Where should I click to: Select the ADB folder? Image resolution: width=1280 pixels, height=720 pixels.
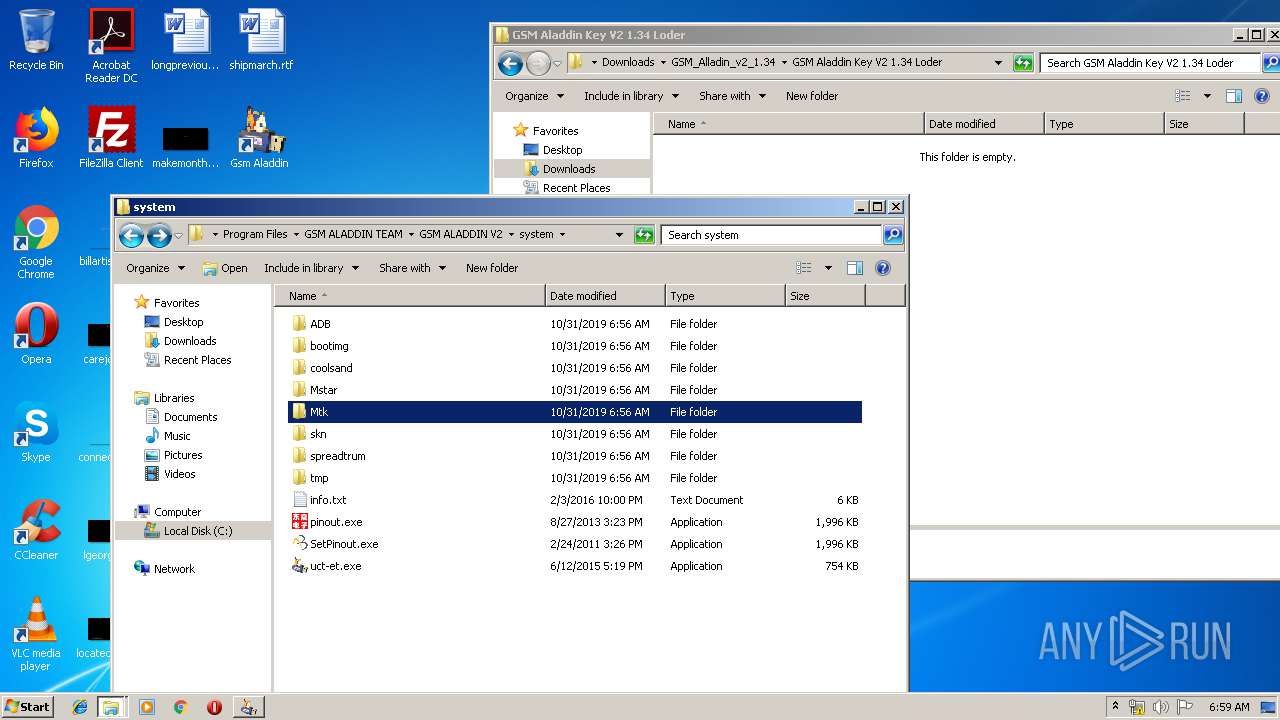(x=575, y=324)
